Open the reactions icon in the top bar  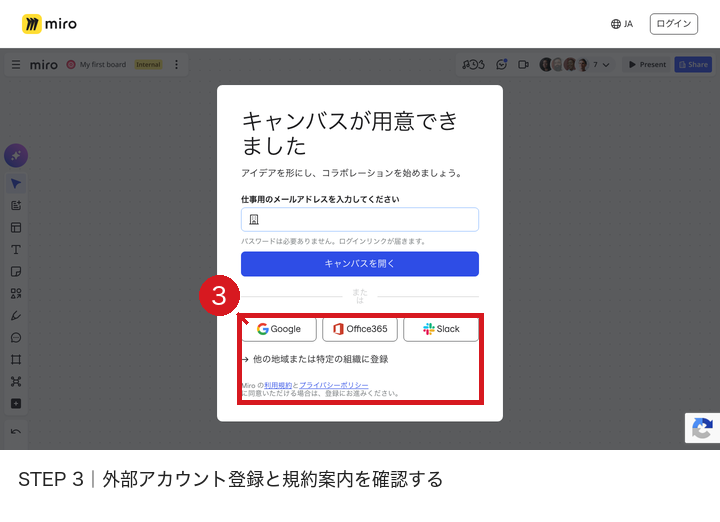pyautogui.click(x=501, y=65)
